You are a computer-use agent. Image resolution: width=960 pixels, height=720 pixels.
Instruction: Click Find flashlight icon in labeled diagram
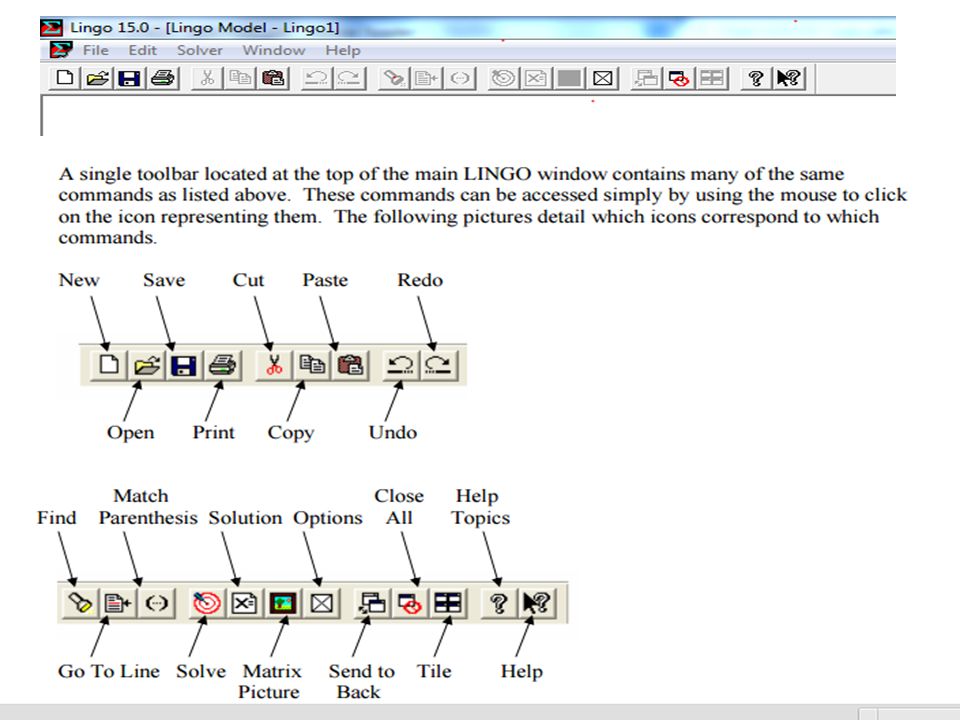click(x=80, y=604)
